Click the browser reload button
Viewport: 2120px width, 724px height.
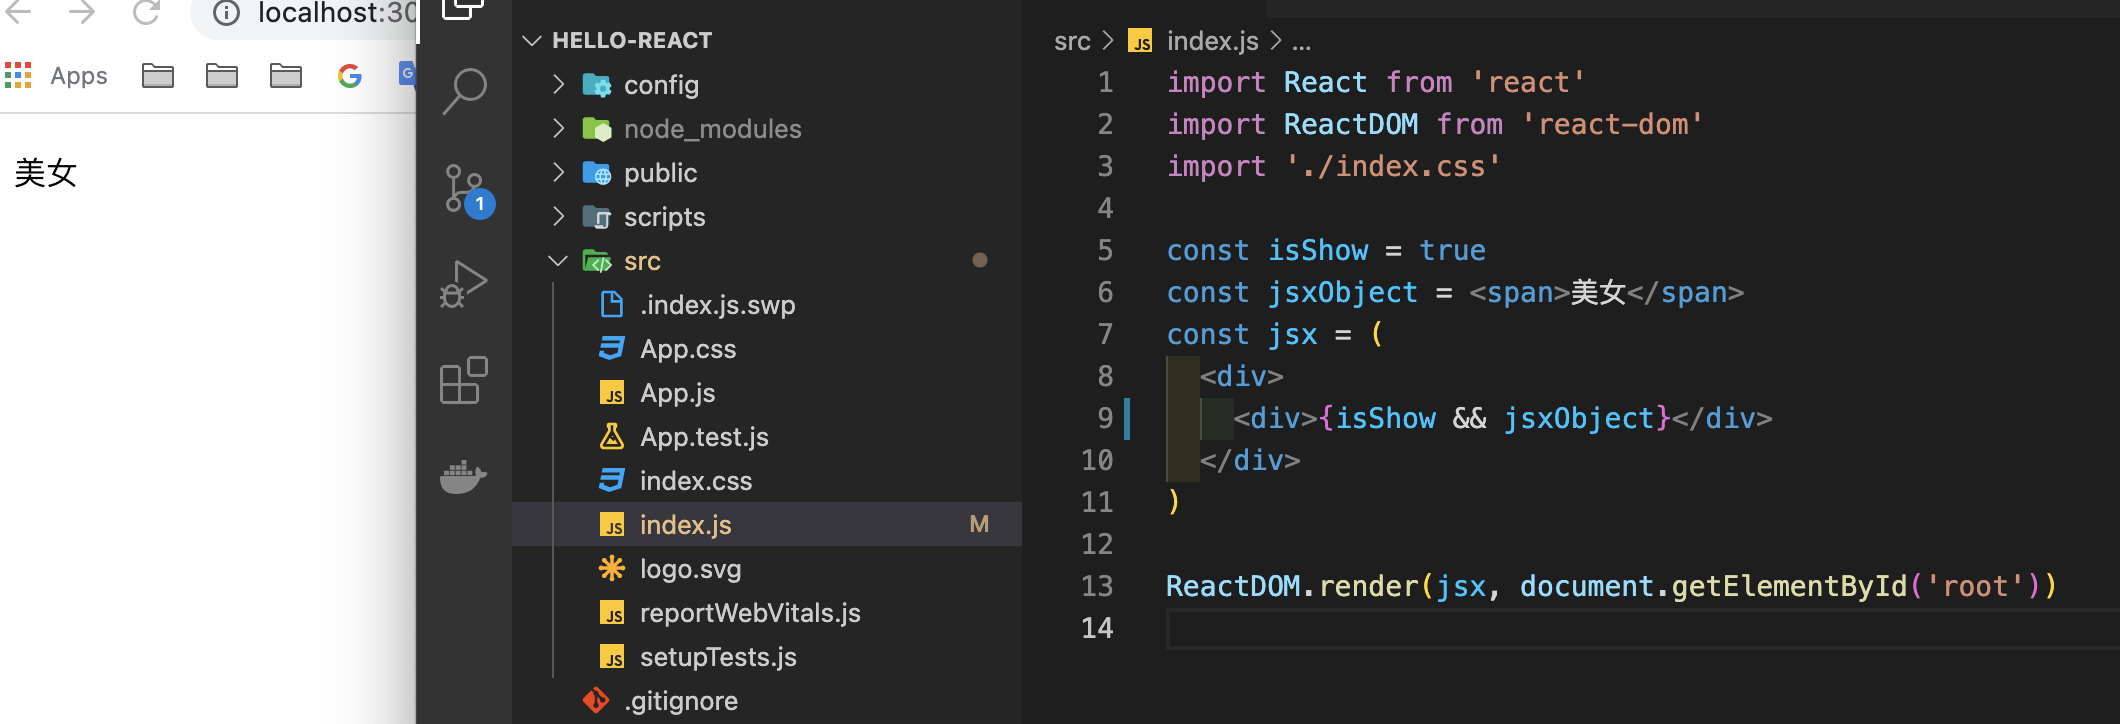pyautogui.click(x=146, y=12)
